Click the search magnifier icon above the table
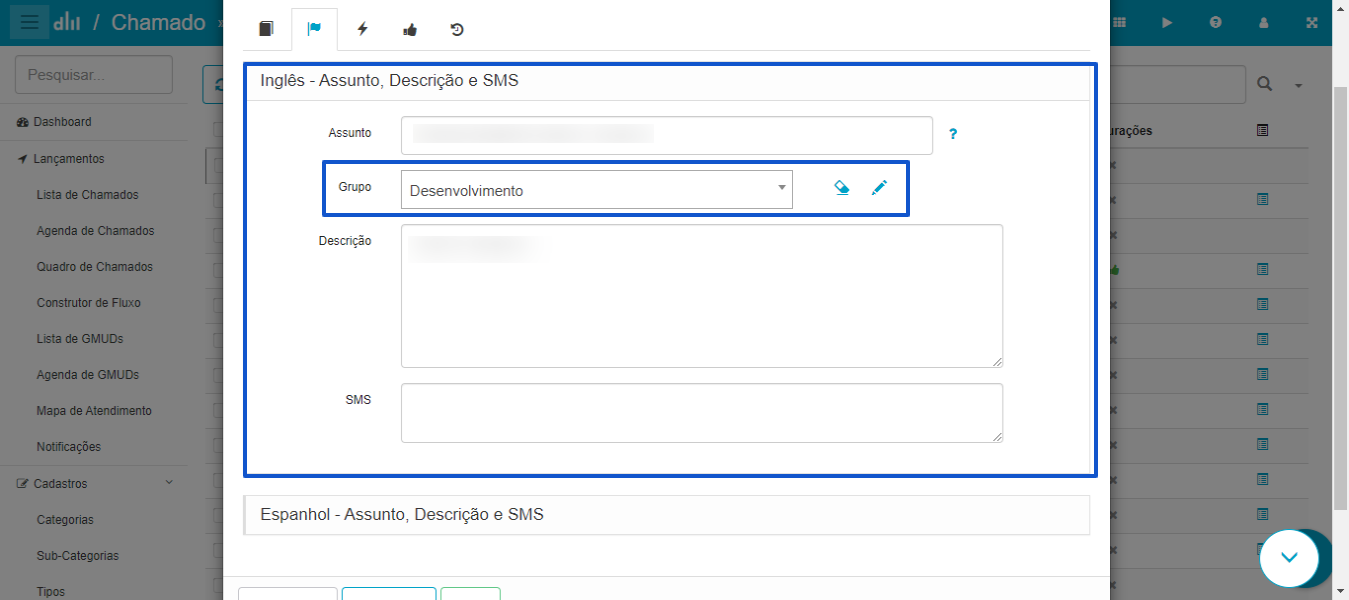 pyautogui.click(x=1265, y=85)
